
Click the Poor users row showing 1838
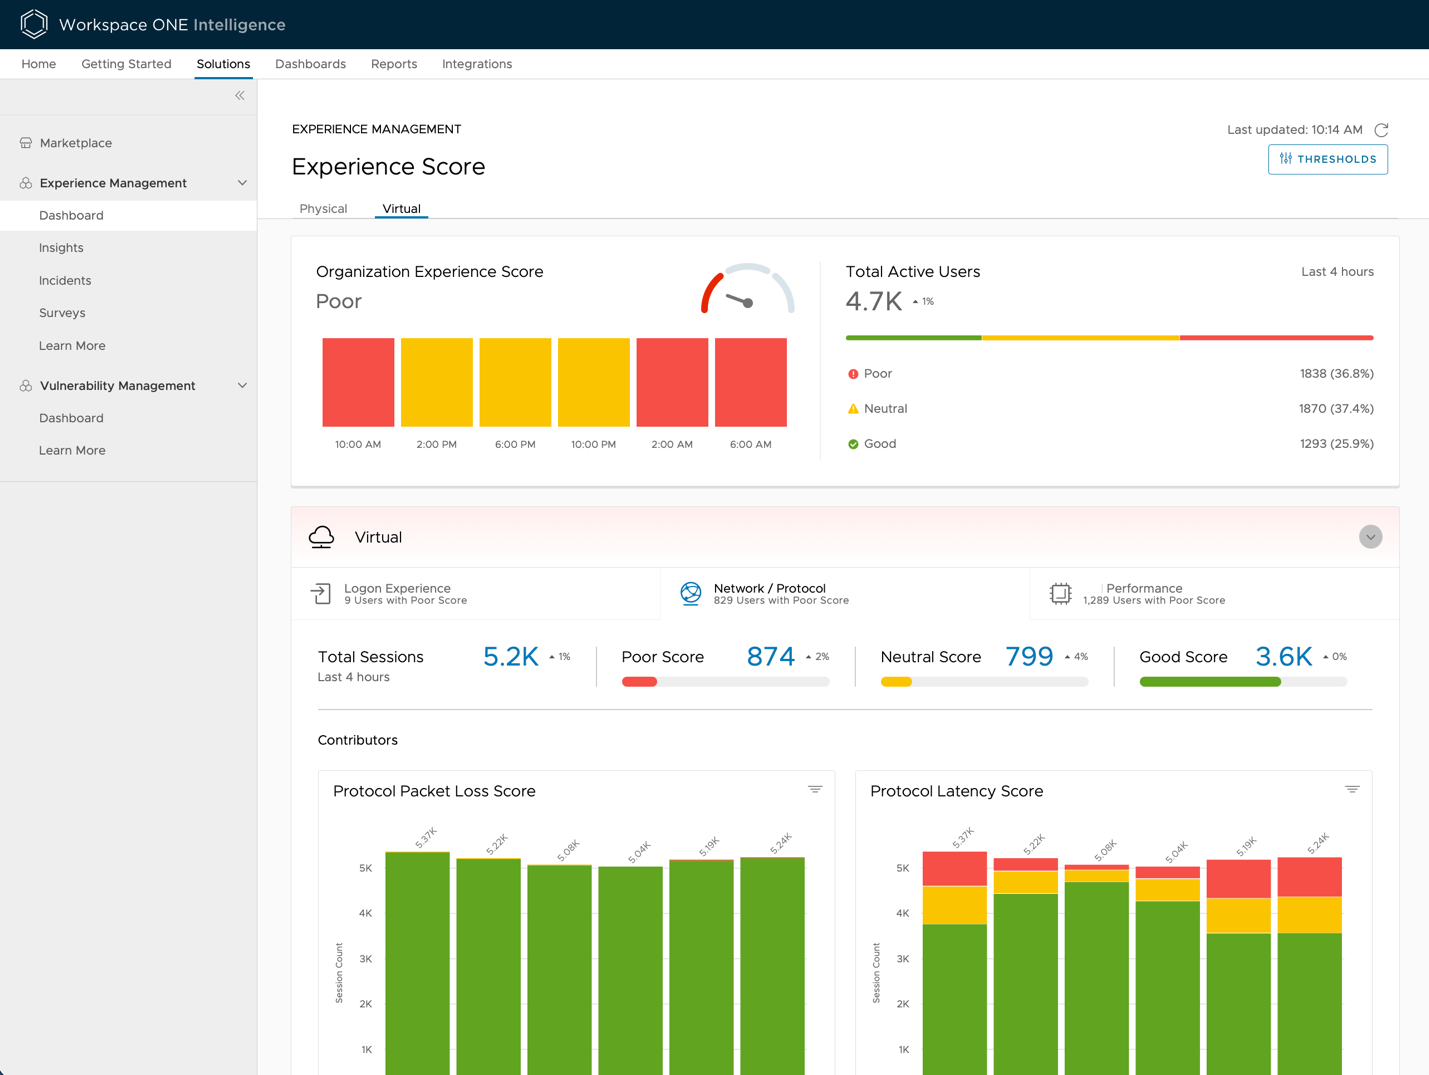(x=1109, y=374)
